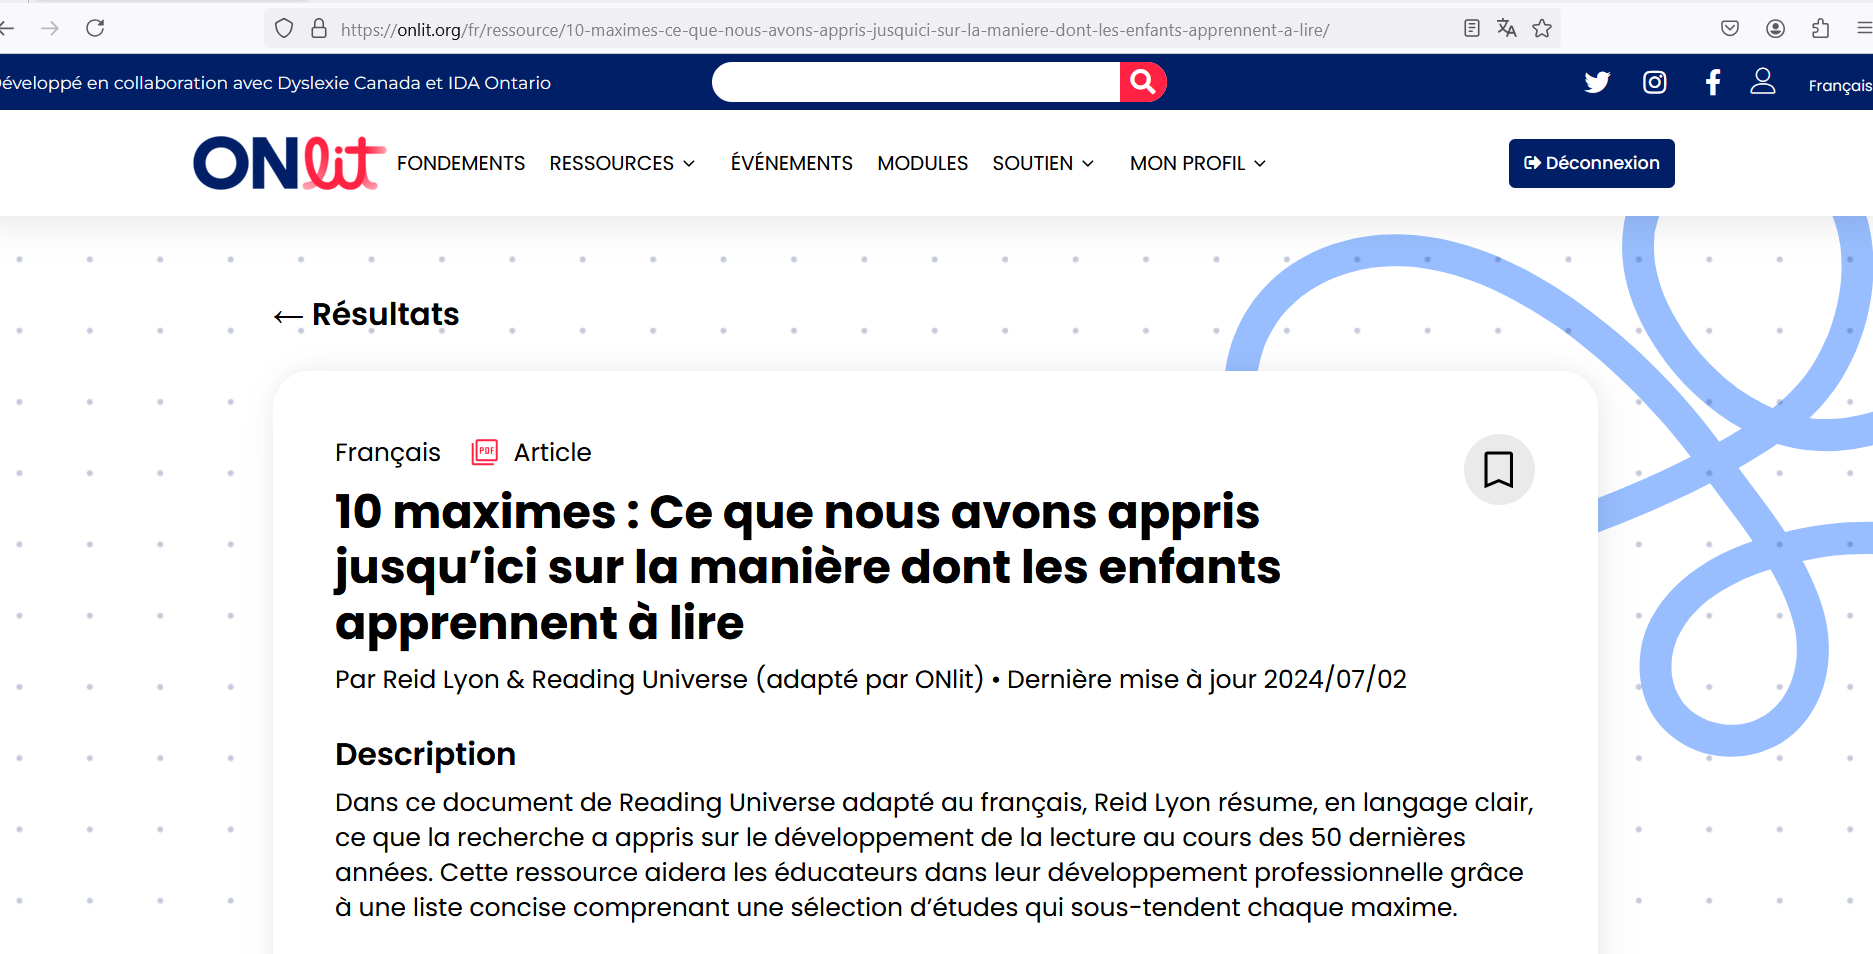The image size is (1873, 954).
Task: Click the browser forward arrow
Action: [x=50, y=28]
